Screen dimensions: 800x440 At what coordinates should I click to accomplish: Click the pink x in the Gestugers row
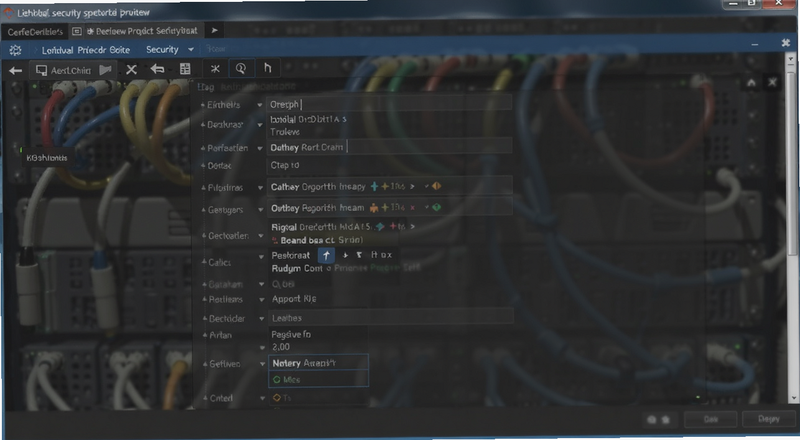coord(412,208)
